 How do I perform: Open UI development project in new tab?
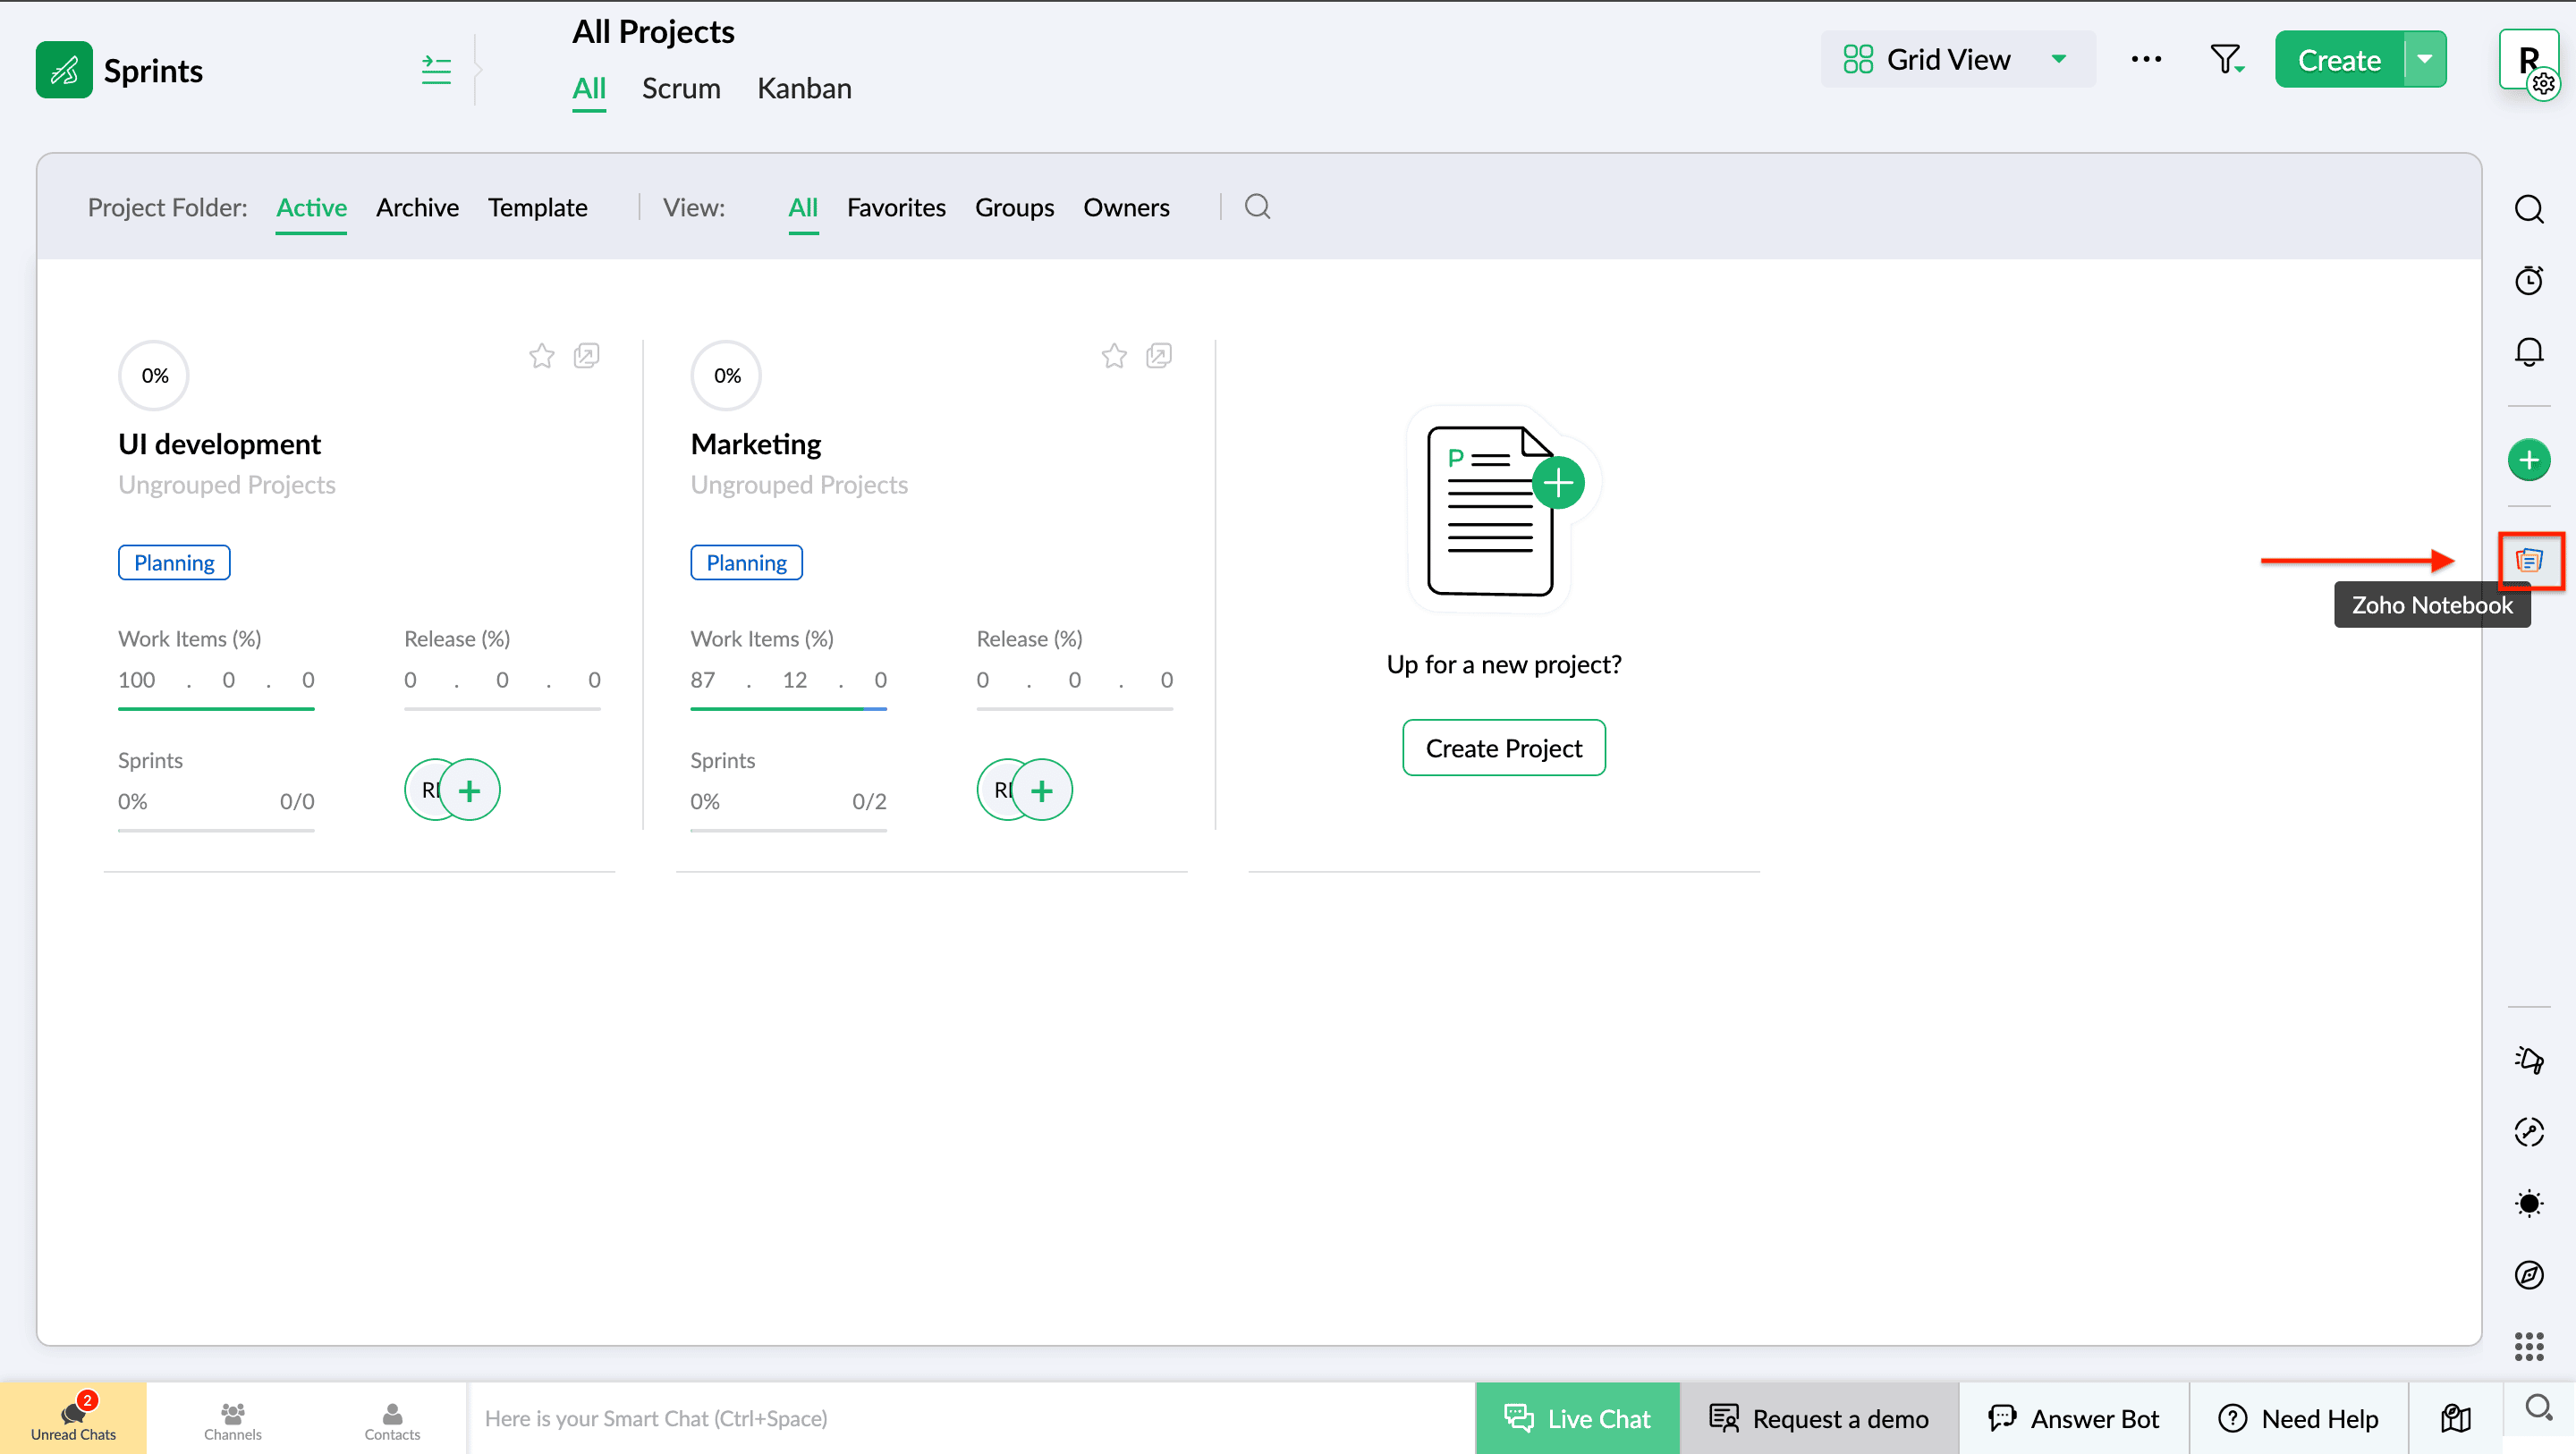click(587, 356)
